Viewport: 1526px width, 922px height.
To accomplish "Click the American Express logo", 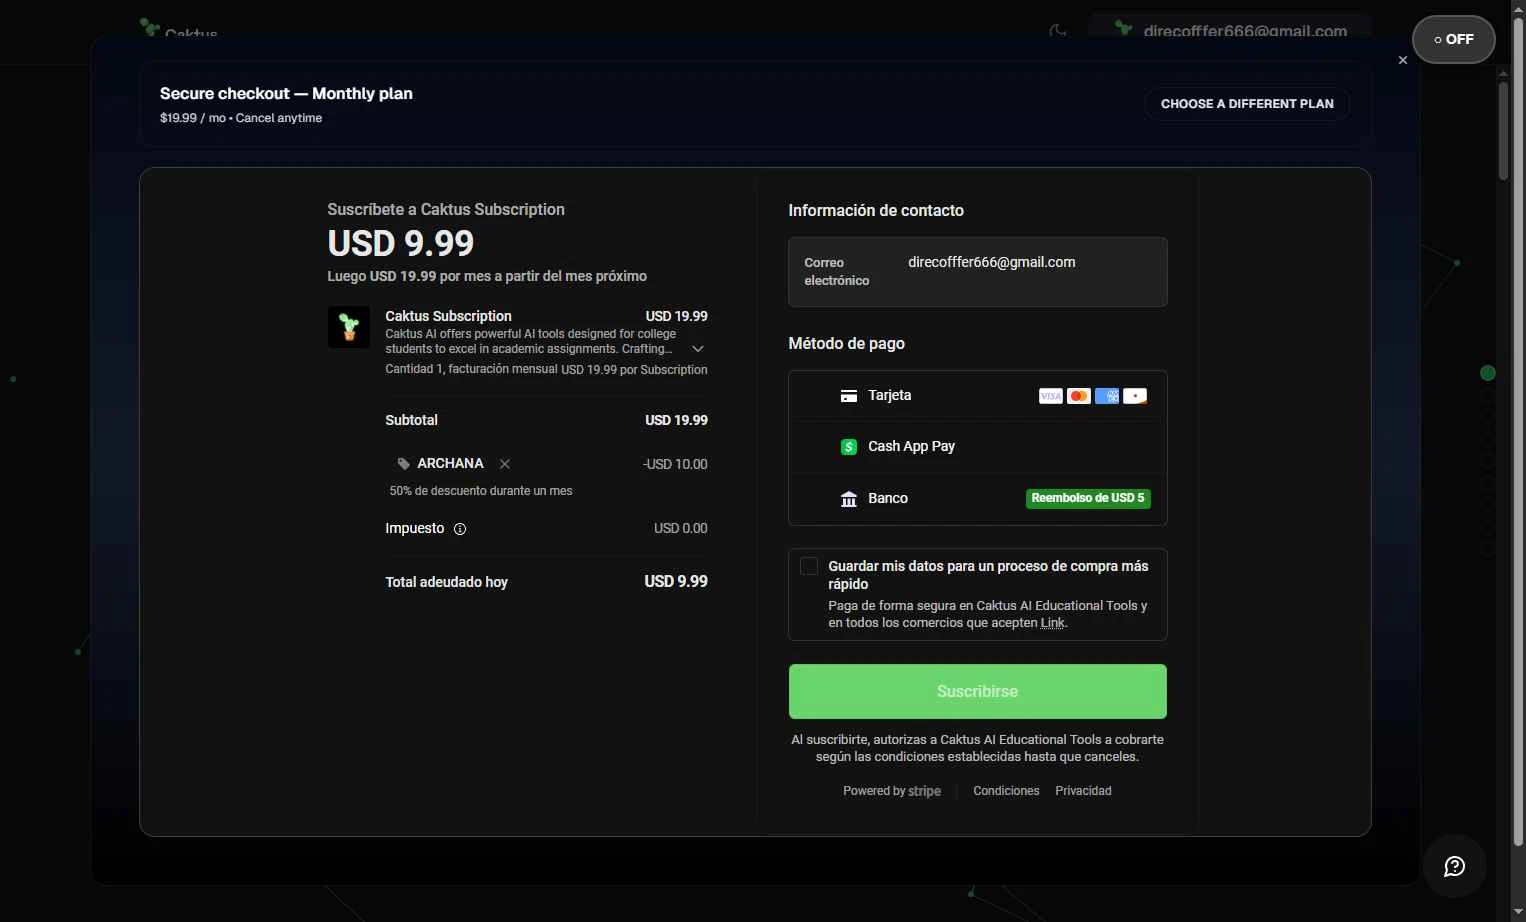I will (1107, 396).
